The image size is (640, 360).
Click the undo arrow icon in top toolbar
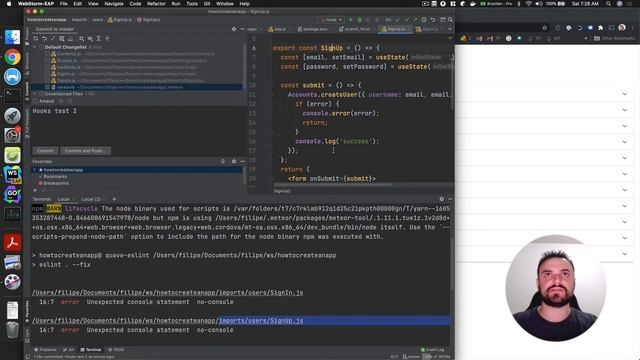433,20
